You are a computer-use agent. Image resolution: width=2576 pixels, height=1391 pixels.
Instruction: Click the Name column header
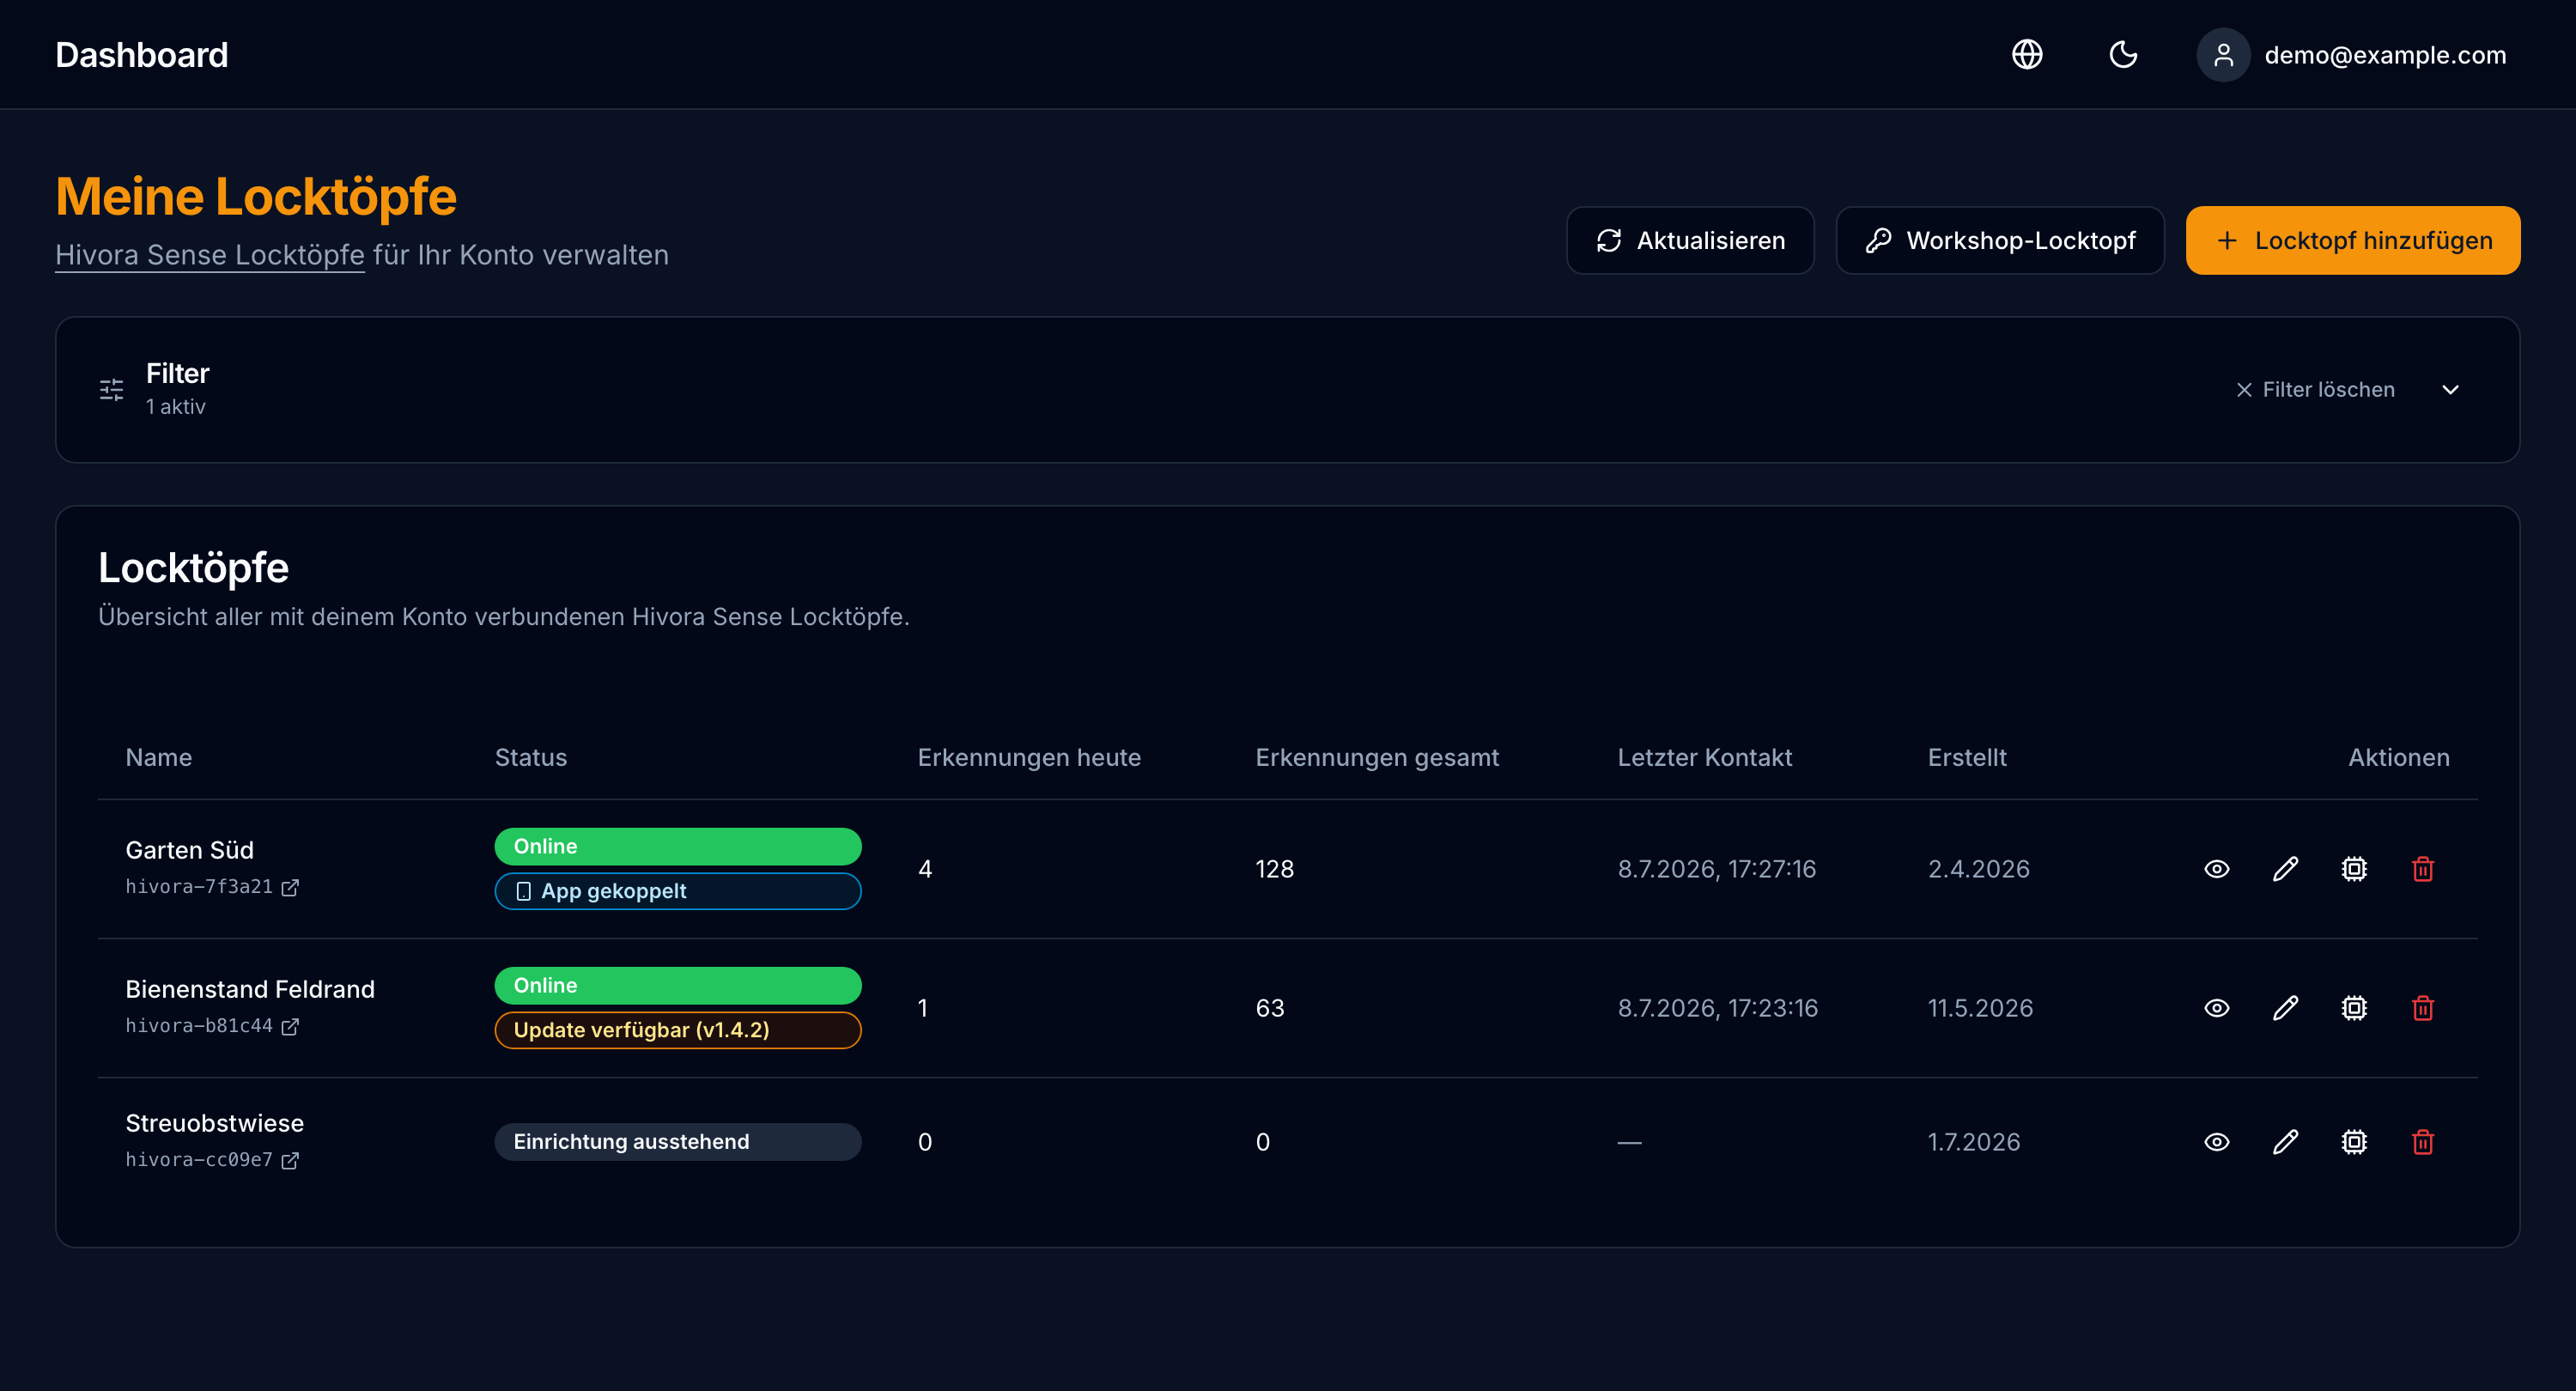coord(158,758)
